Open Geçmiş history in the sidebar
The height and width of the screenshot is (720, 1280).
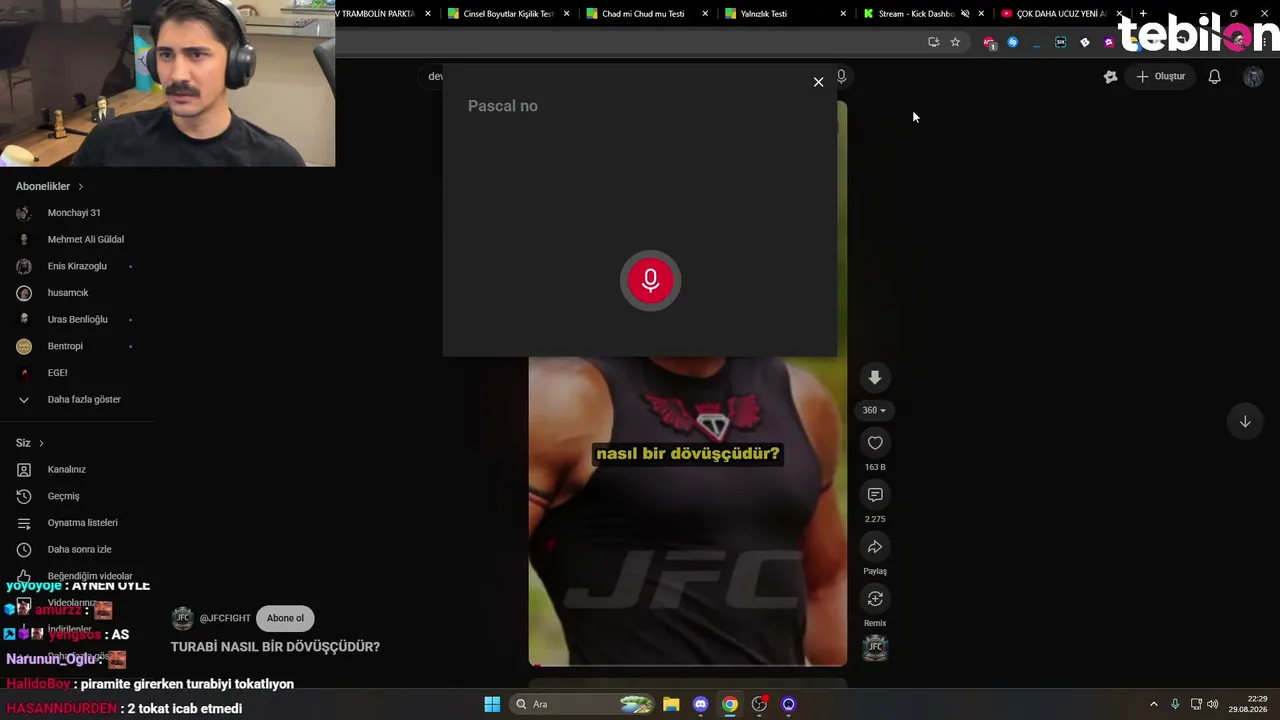63,496
